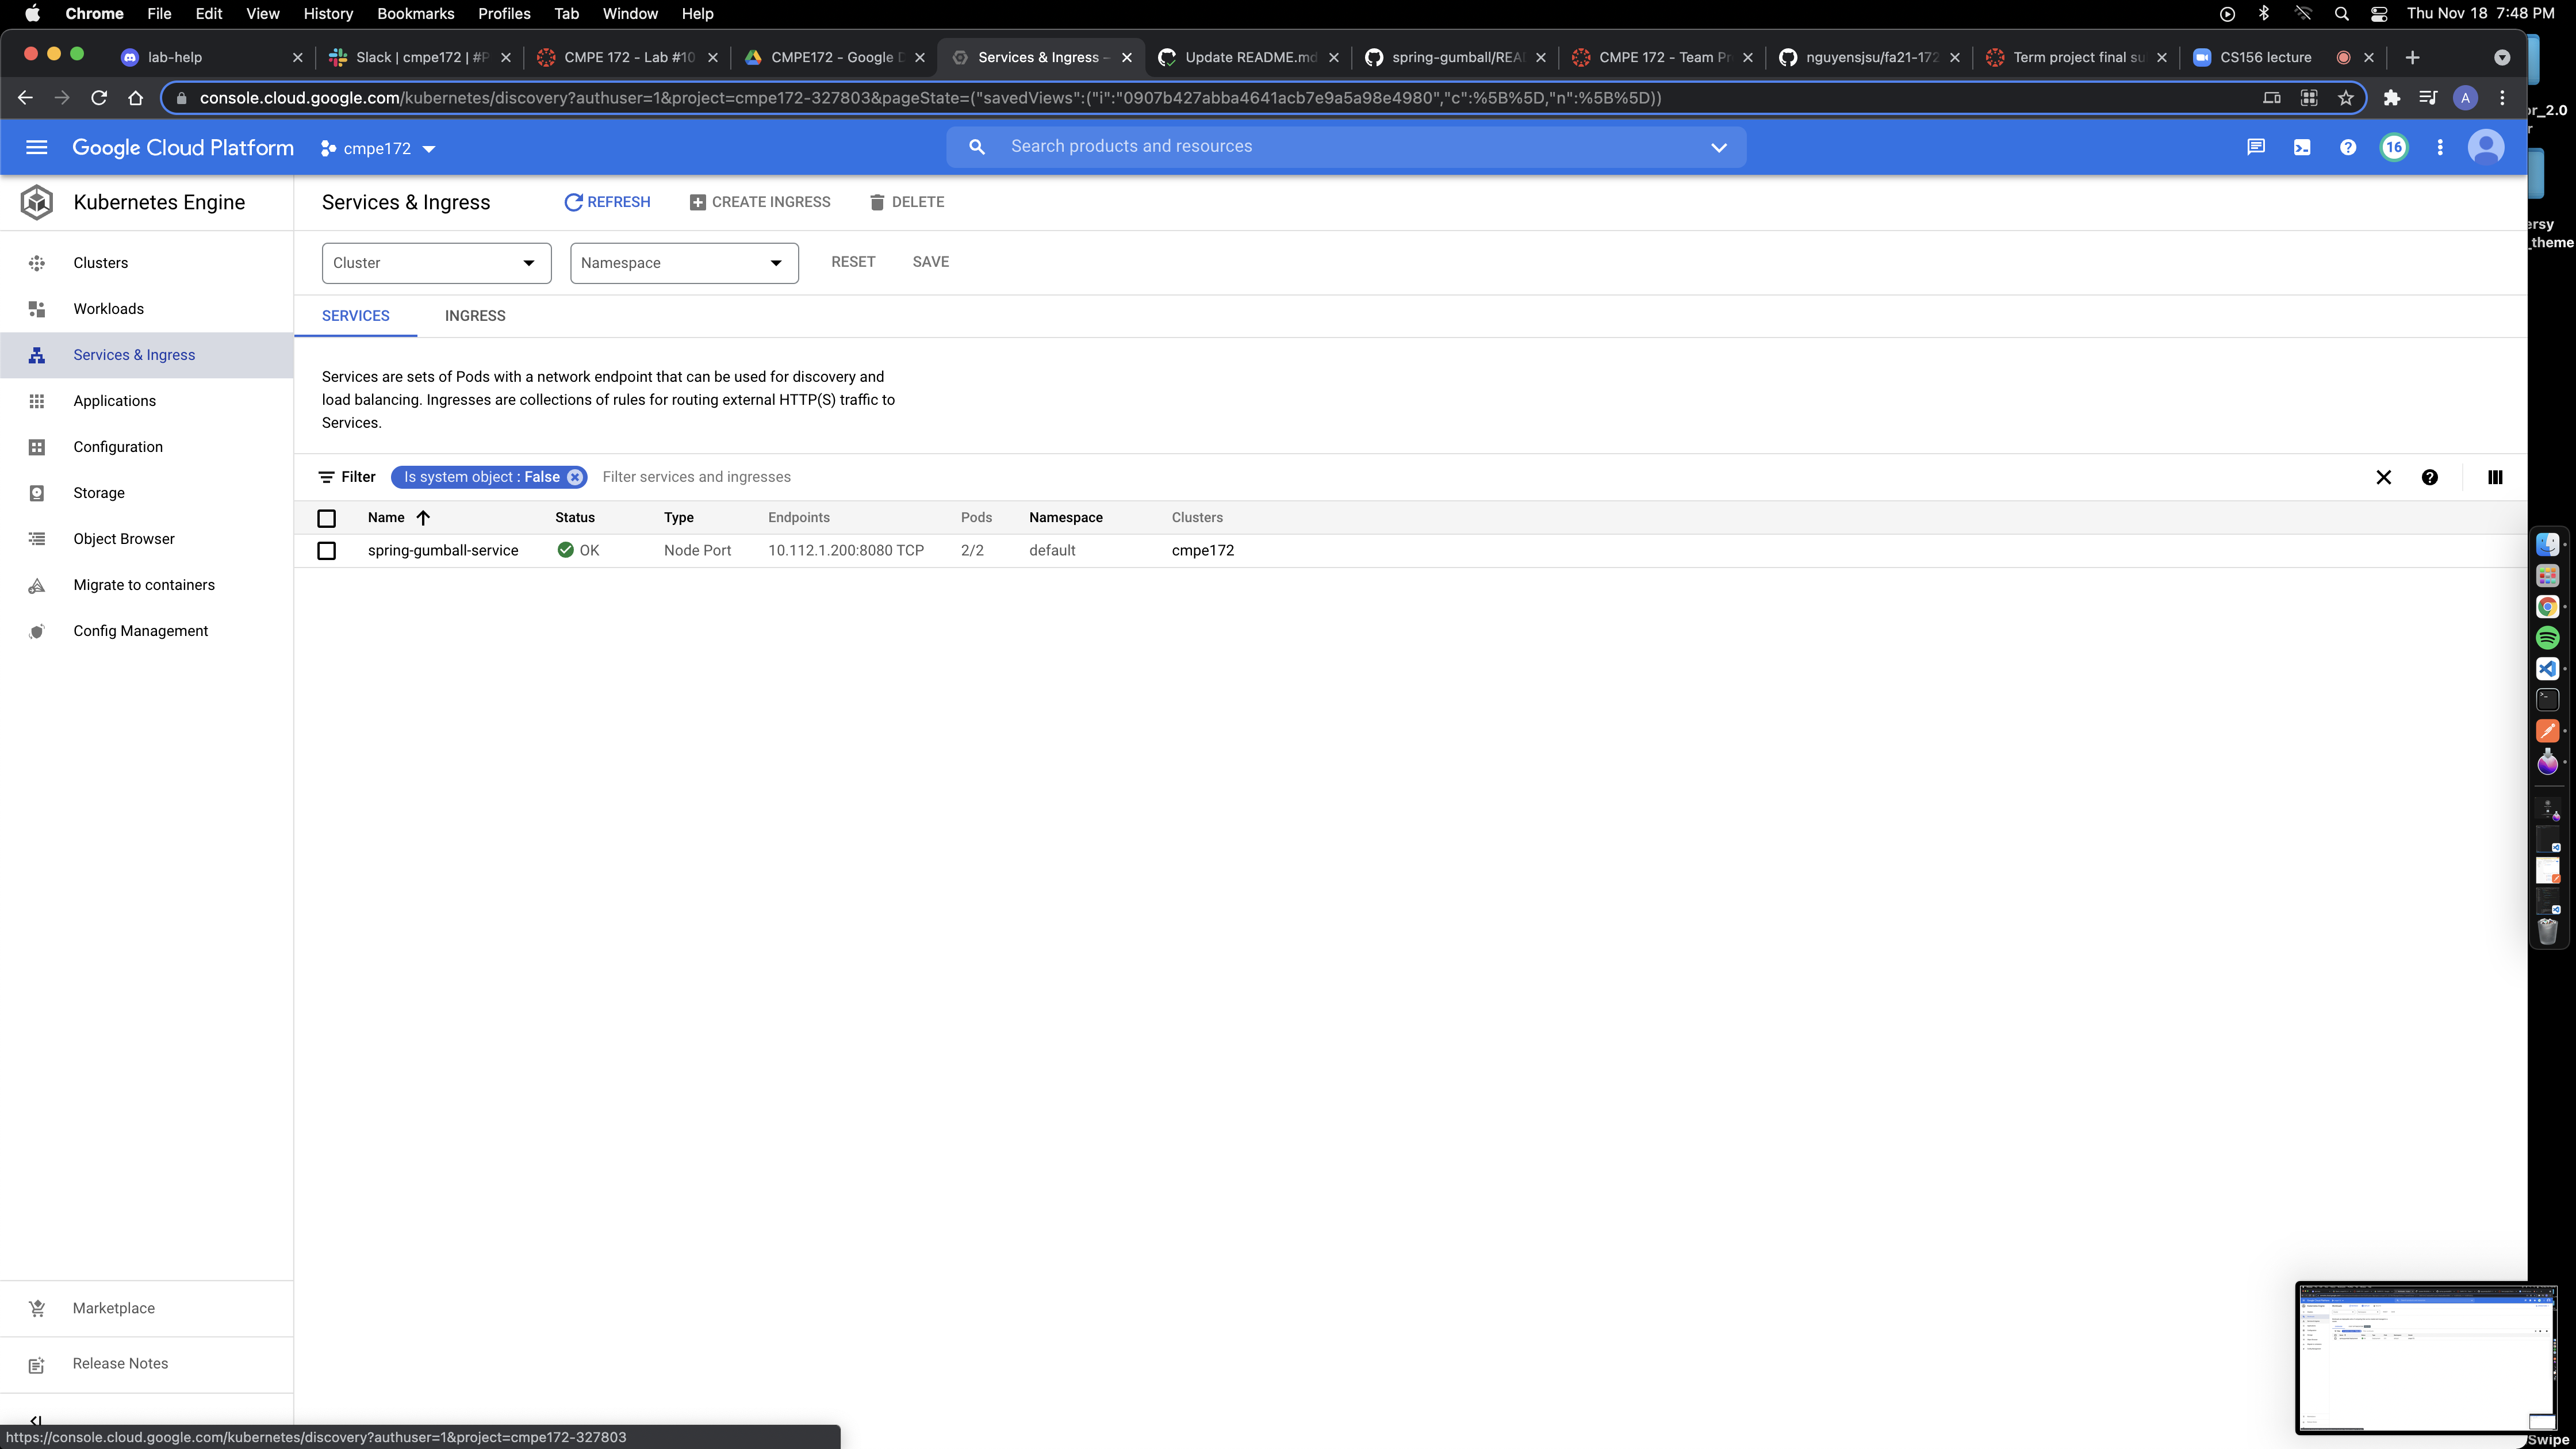The width and height of the screenshot is (2576, 1449).
Task: Open the cmpe172 project selector
Action: tap(378, 149)
